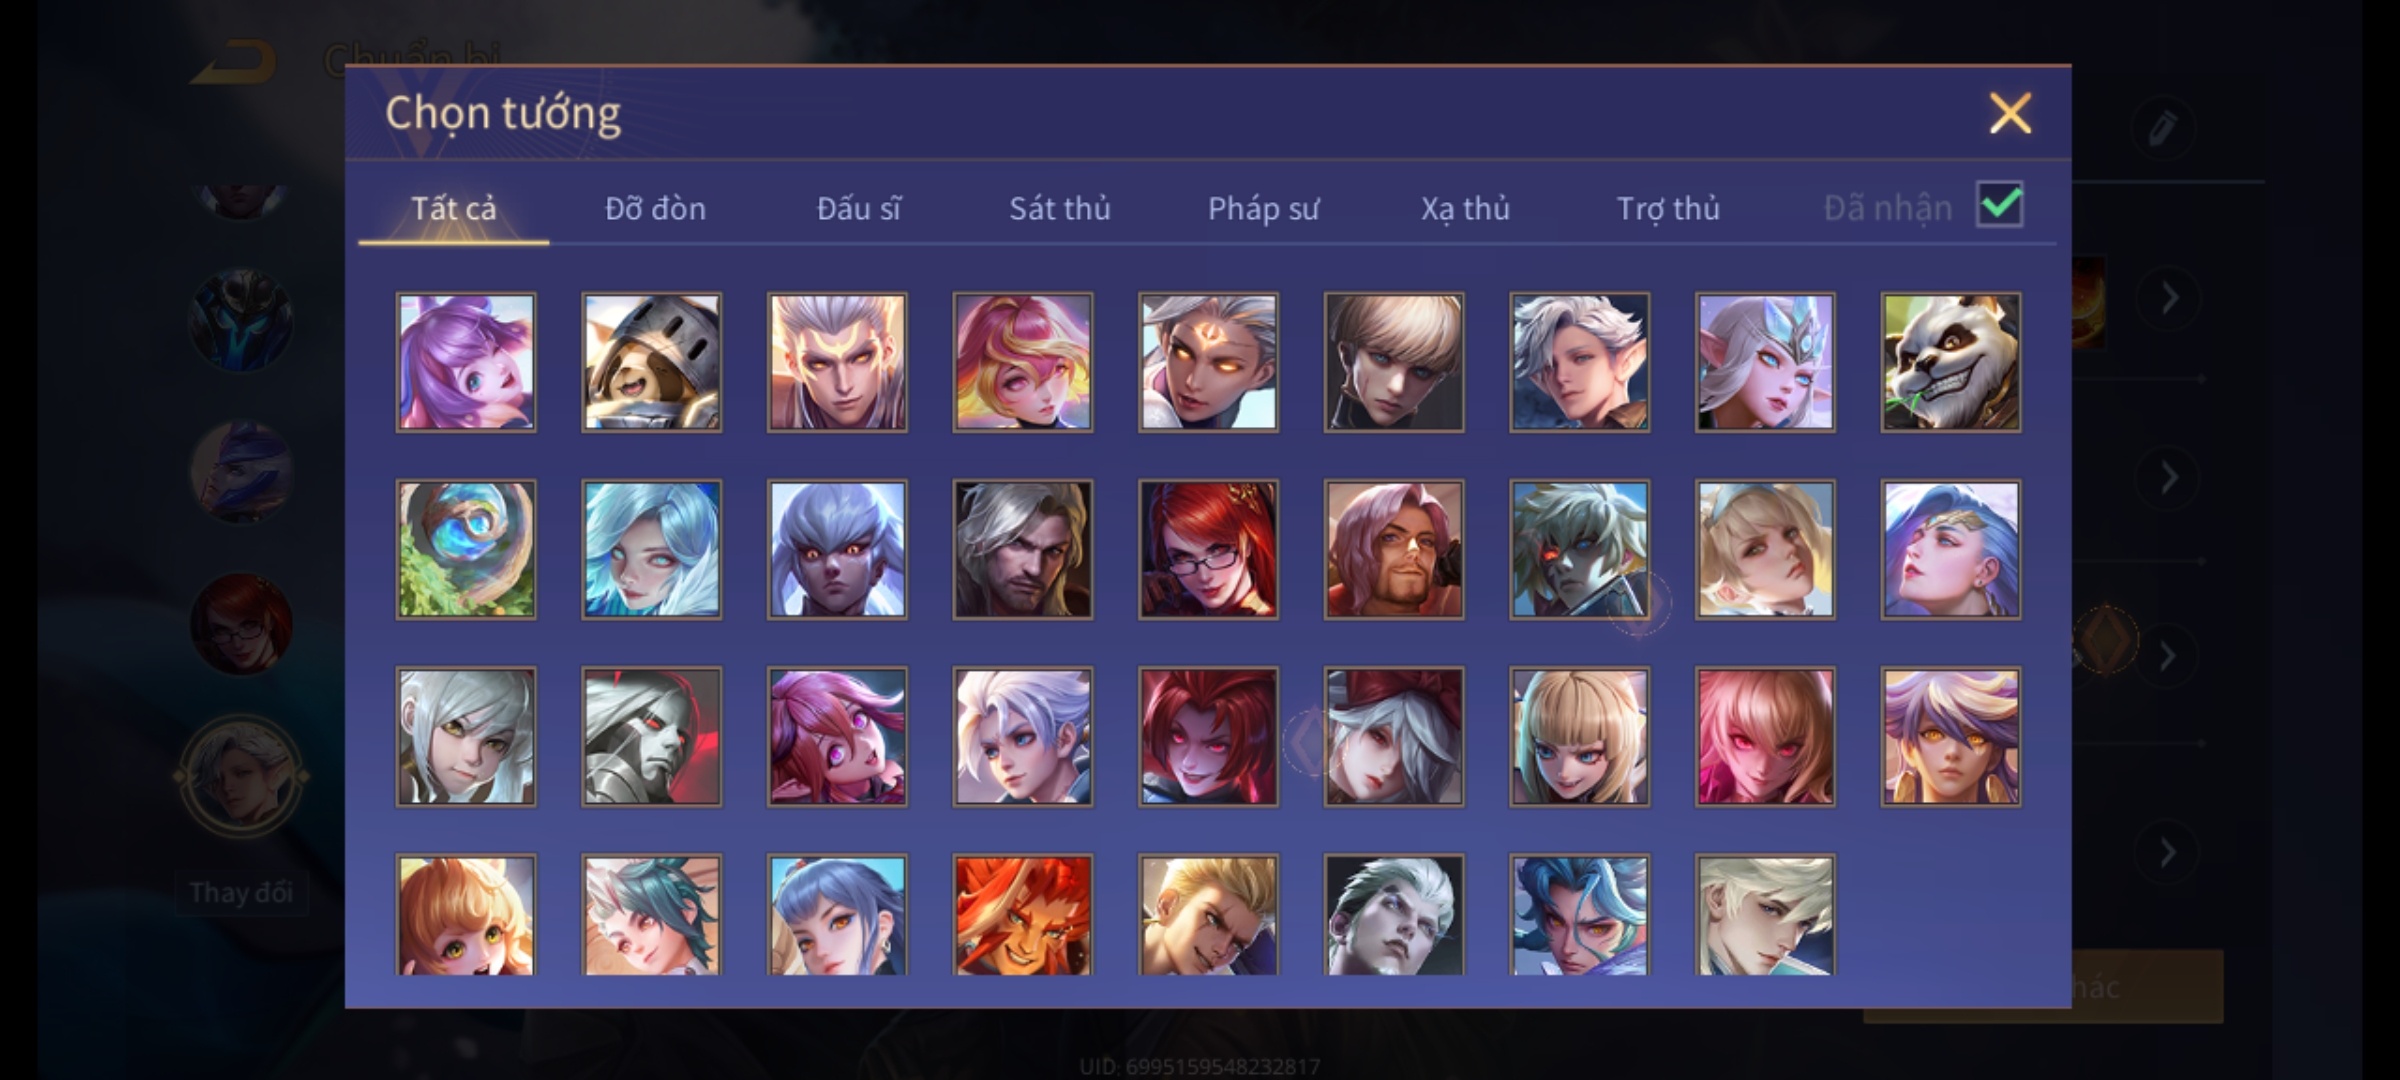This screenshot has height=1080, width=2400.
Task: Open the Trợ thủ tab
Action: (x=1668, y=208)
